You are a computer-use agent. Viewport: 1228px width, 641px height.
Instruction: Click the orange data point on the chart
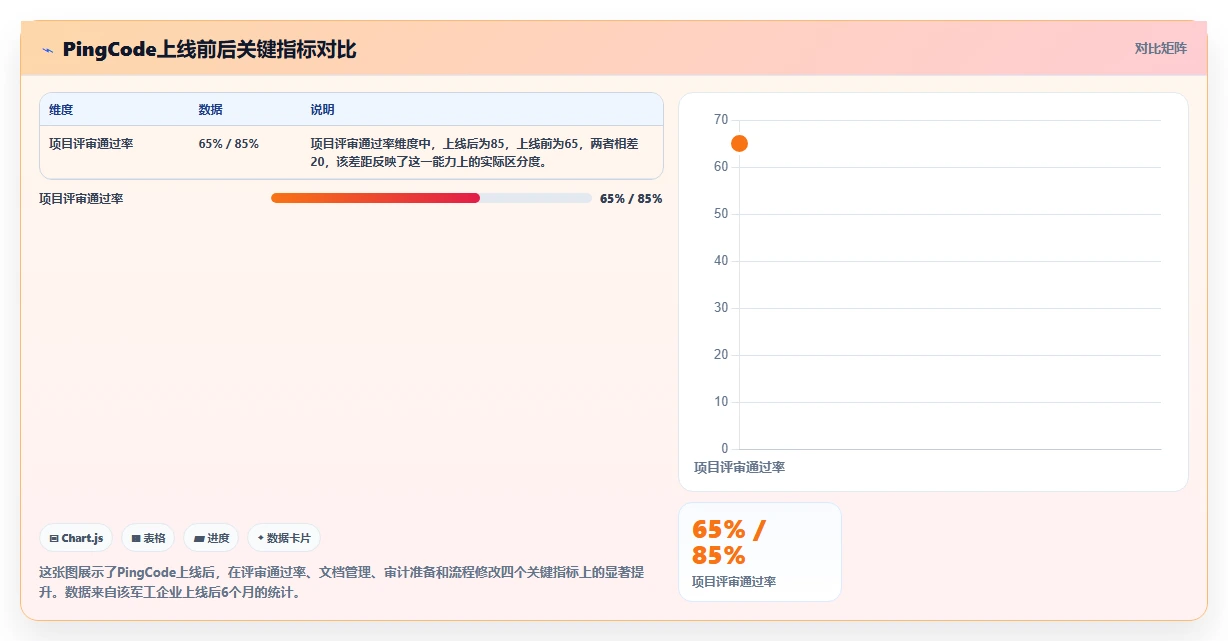(739, 143)
